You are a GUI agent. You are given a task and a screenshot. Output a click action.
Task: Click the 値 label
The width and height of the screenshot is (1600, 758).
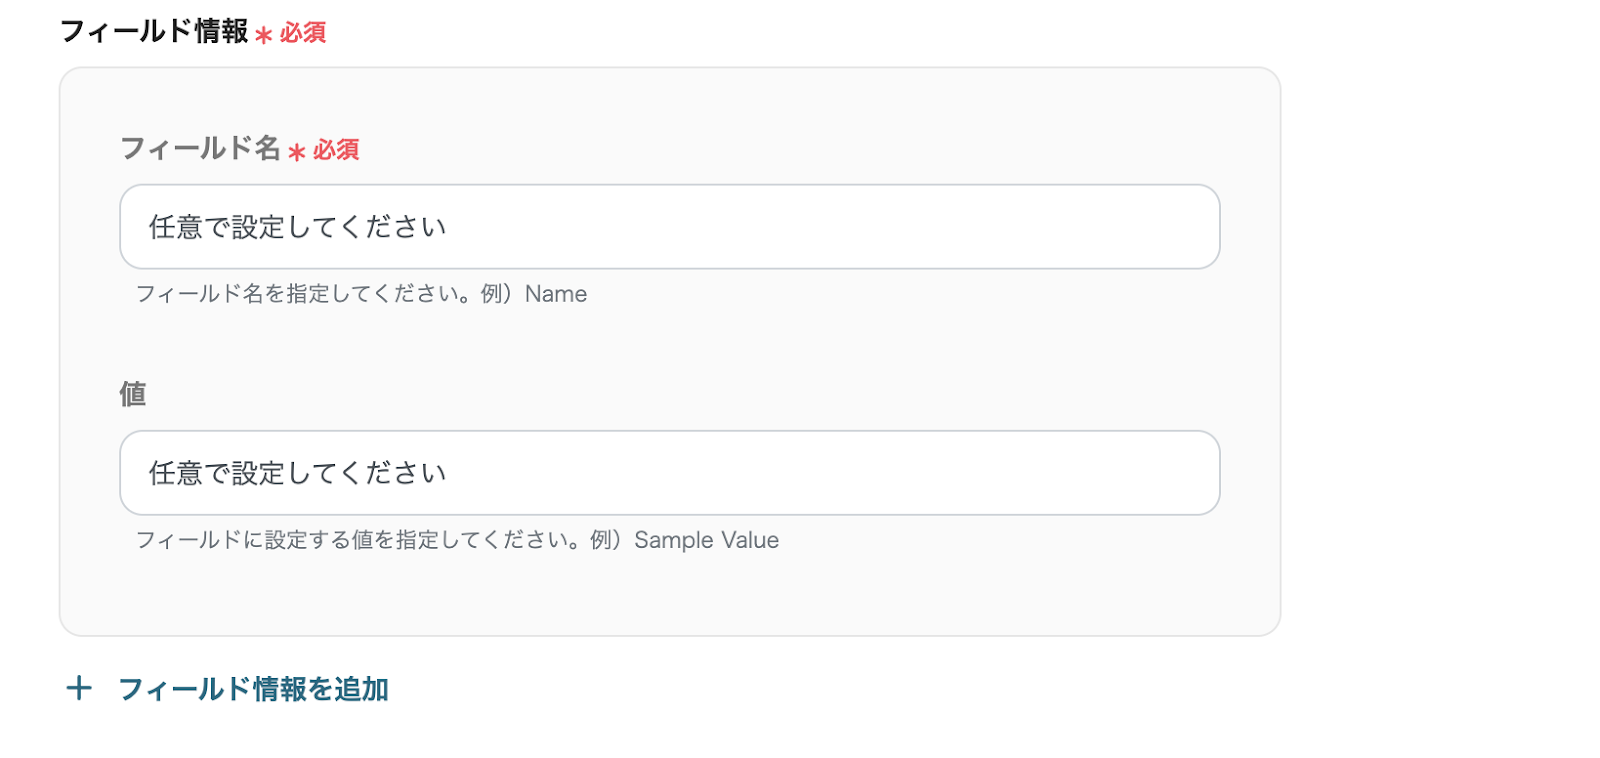point(133,394)
